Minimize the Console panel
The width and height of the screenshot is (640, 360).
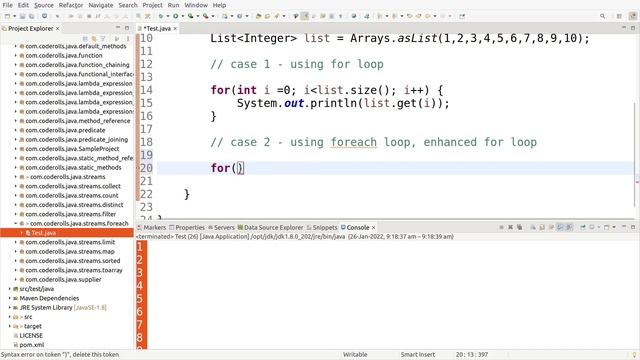click(624, 227)
